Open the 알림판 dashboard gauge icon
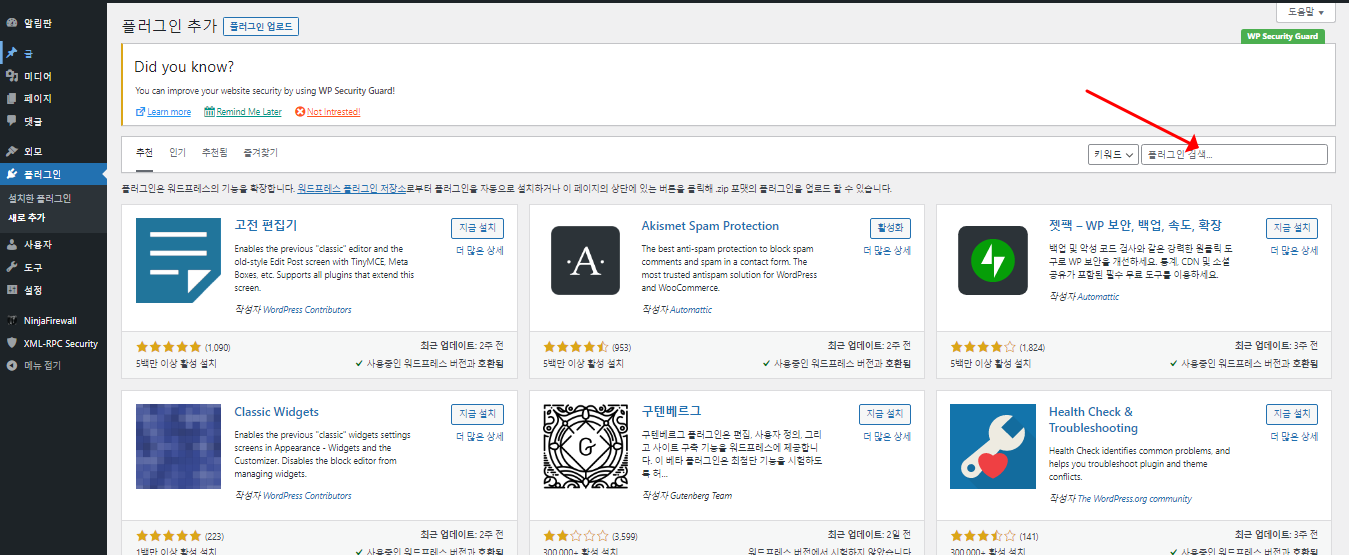This screenshot has height=555, width=1349. click(12, 22)
